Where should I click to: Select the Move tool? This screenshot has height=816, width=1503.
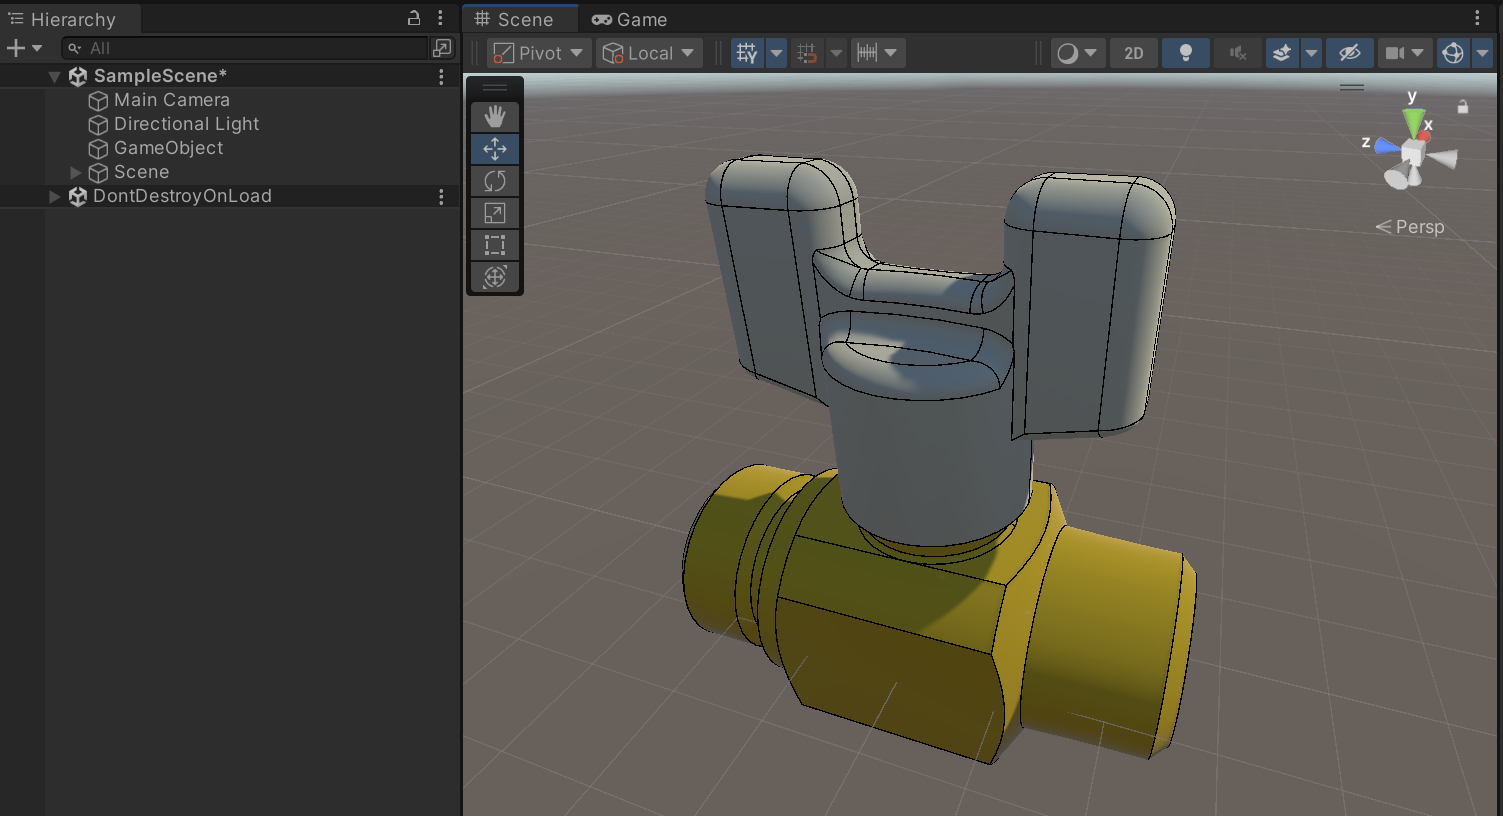click(495, 149)
